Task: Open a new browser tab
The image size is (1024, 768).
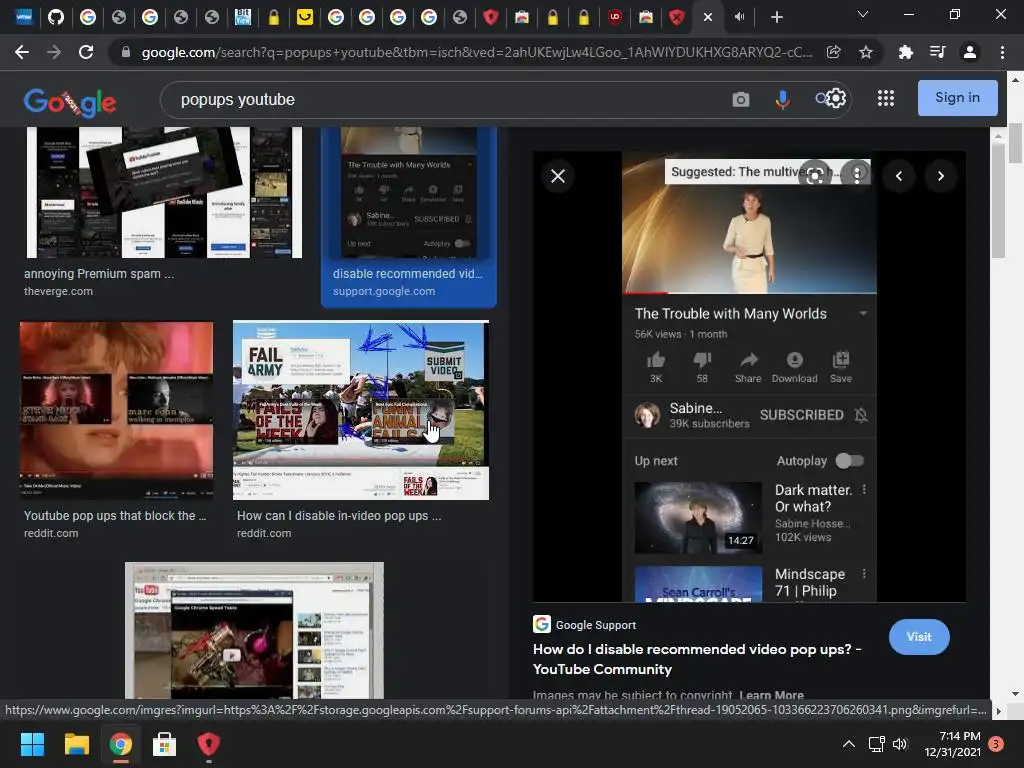Action: coord(776,18)
